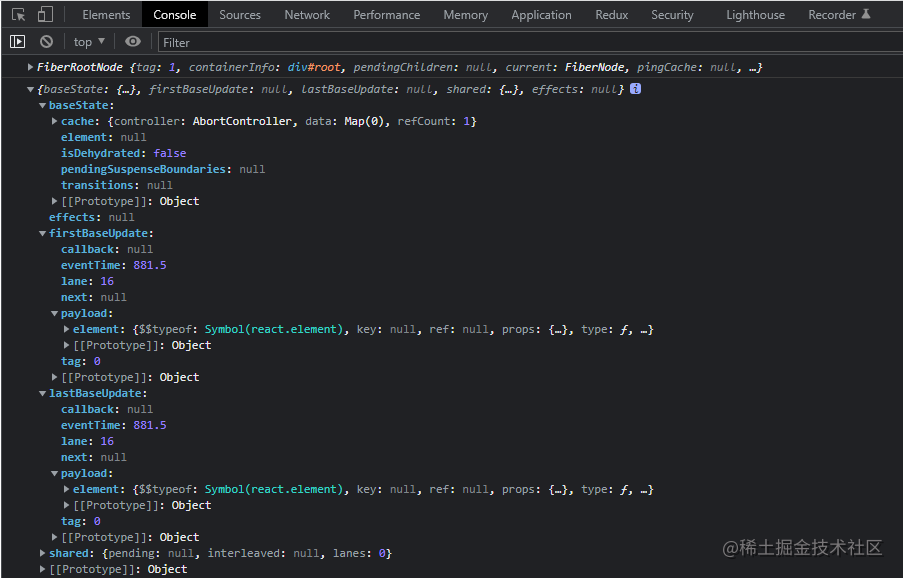The width and height of the screenshot is (903, 578).
Task: Expand Prototype under baseState
Action: click(x=54, y=201)
